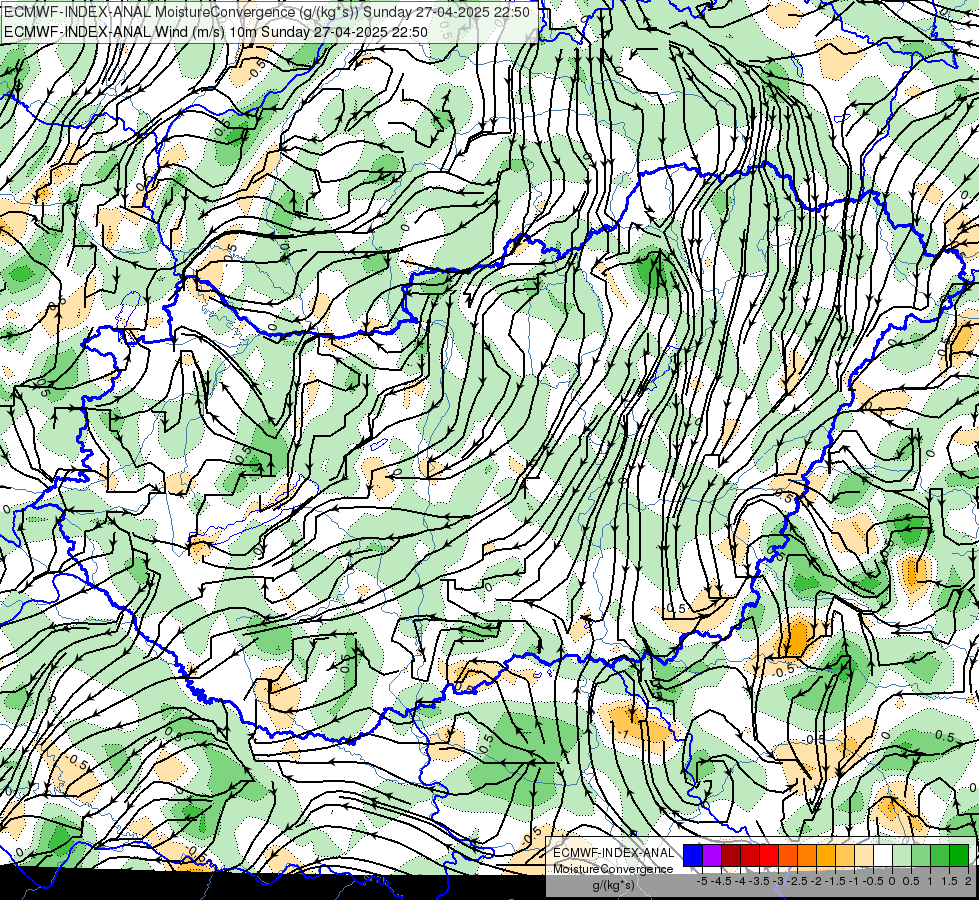The image size is (979, 900).
Task: Click the darkest green swatch before 2
Action: click(959, 855)
